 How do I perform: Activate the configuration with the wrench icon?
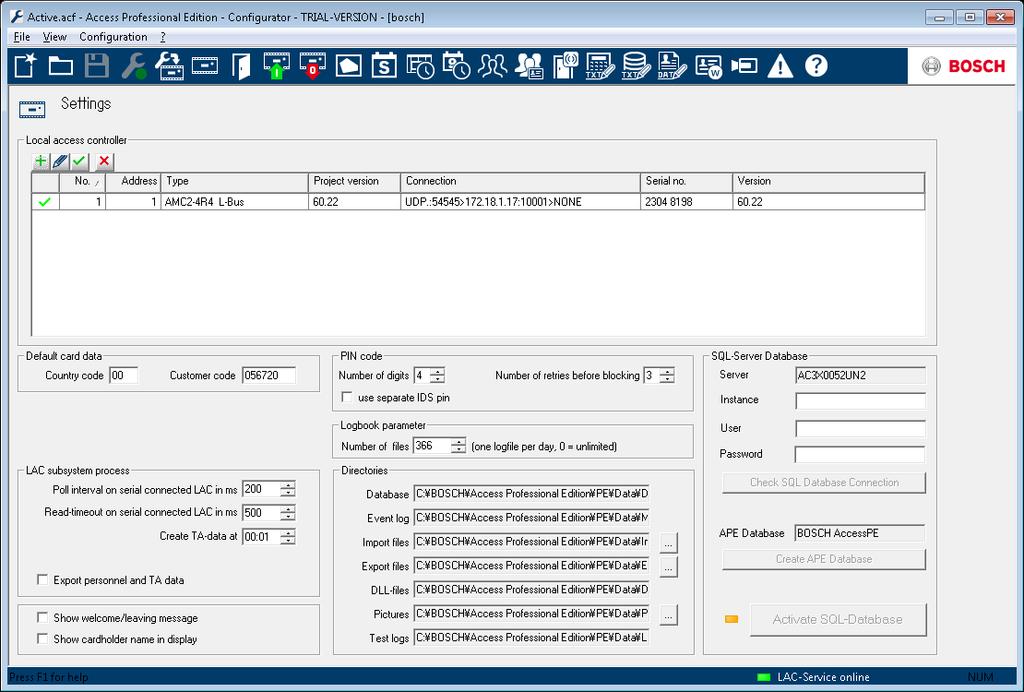[x=133, y=66]
